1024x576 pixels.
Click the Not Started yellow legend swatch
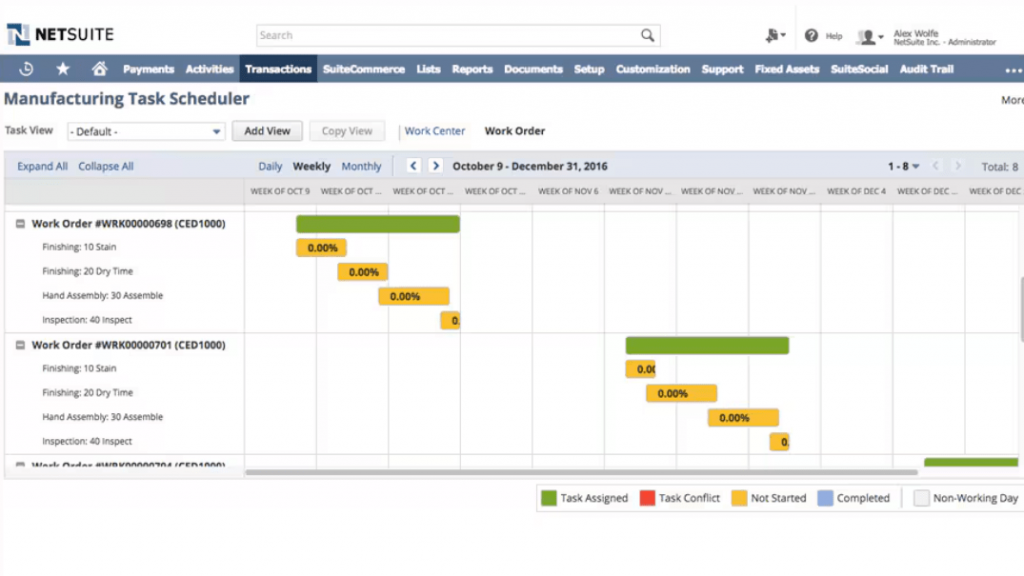point(739,498)
